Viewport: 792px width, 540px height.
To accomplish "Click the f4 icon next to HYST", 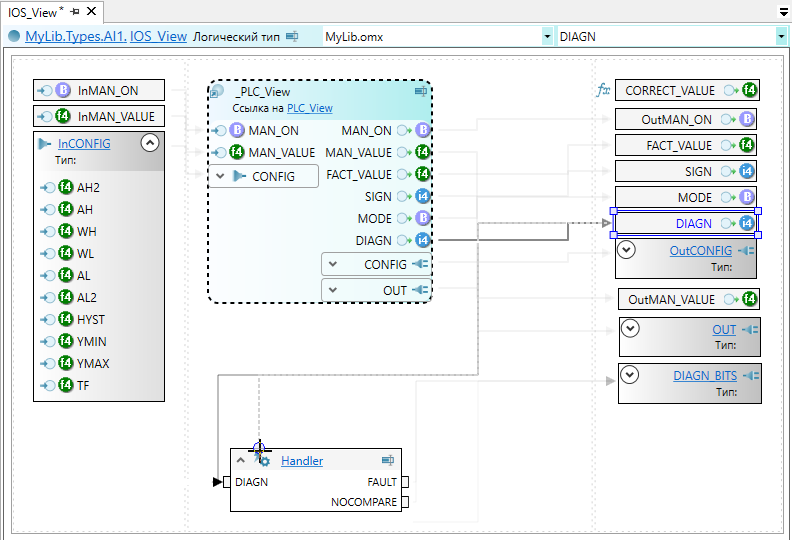I will tap(65, 320).
